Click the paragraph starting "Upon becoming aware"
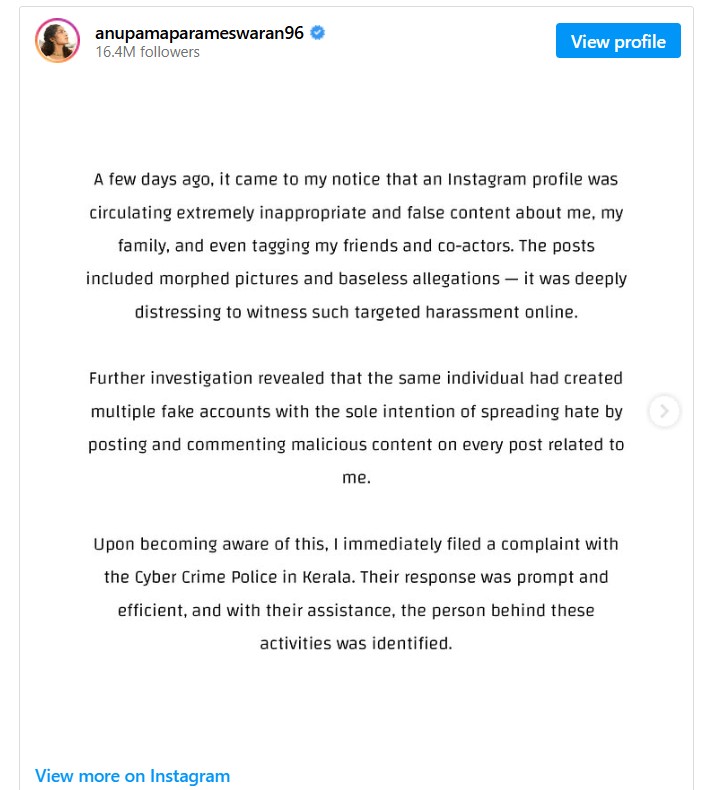Image resolution: width=708 pixels, height=790 pixels. click(x=356, y=593)
